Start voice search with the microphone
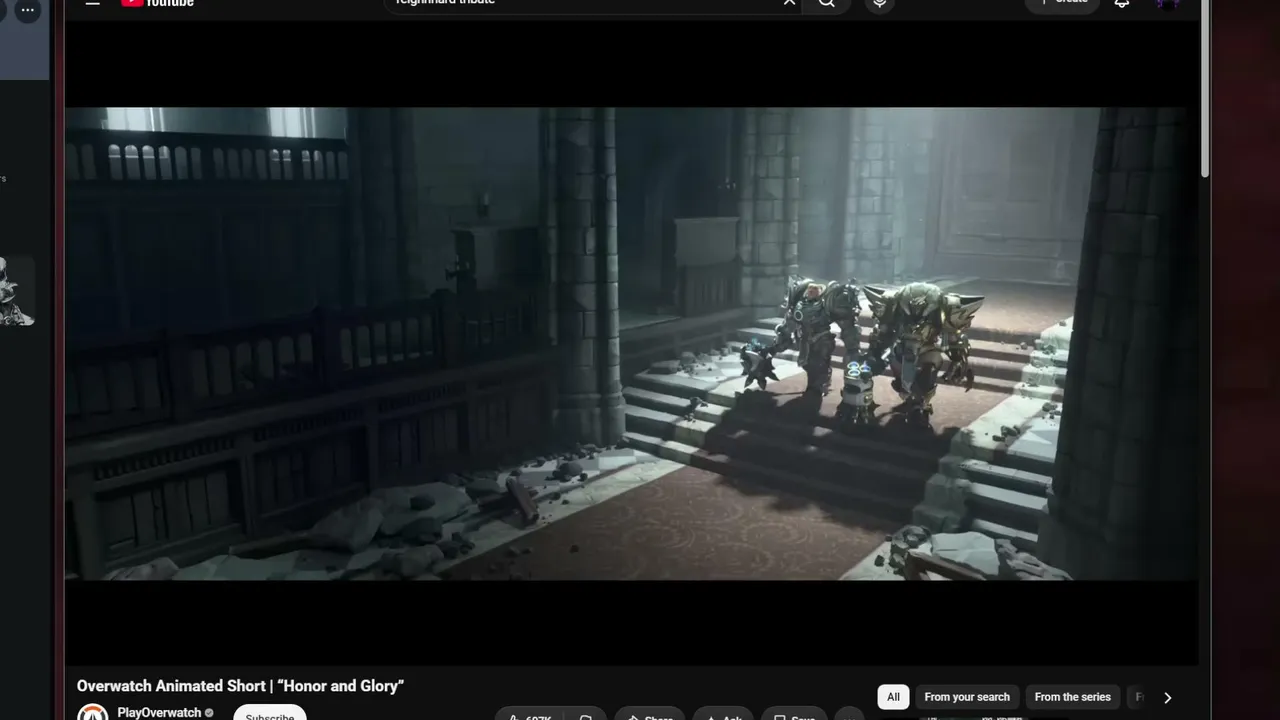This screenshot has height=720, width=1280. [880, 3]
